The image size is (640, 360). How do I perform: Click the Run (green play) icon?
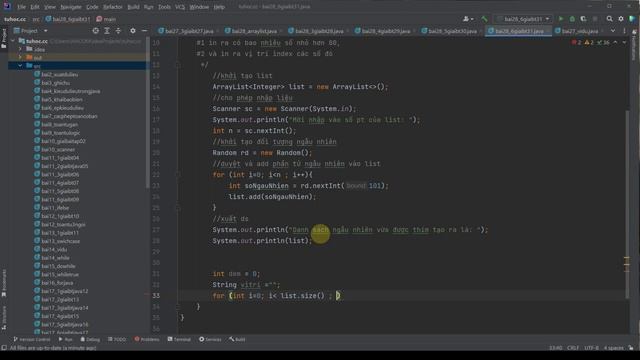[561, 19]
